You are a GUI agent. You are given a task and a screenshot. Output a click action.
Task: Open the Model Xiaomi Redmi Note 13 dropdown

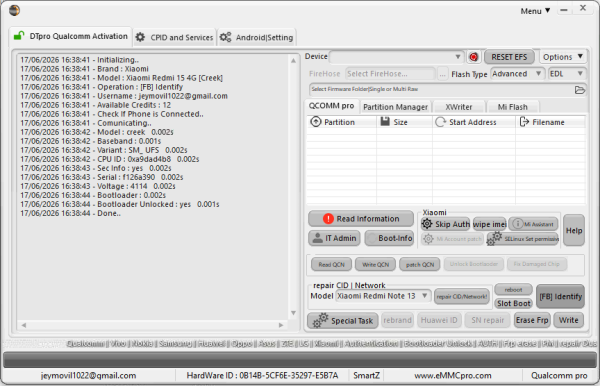point(383,296)
